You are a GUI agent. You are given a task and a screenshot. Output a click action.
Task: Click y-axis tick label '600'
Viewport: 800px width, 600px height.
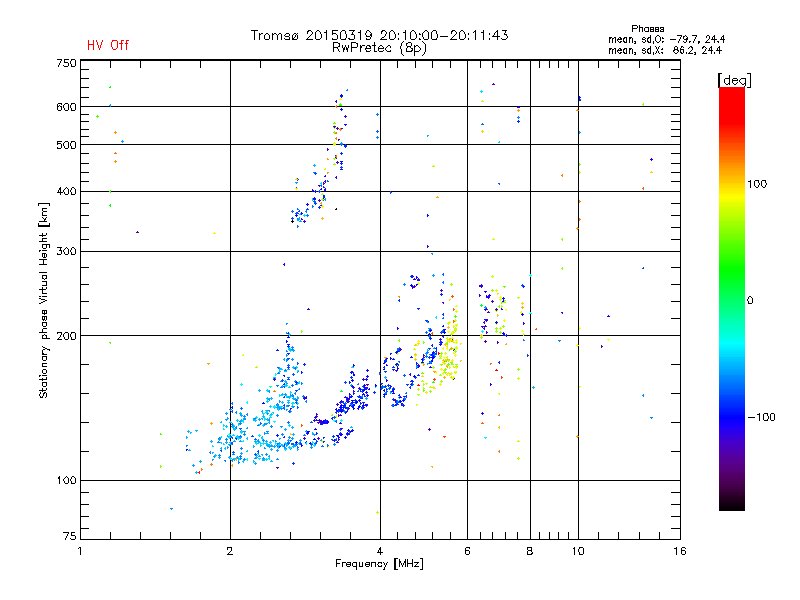66,107
